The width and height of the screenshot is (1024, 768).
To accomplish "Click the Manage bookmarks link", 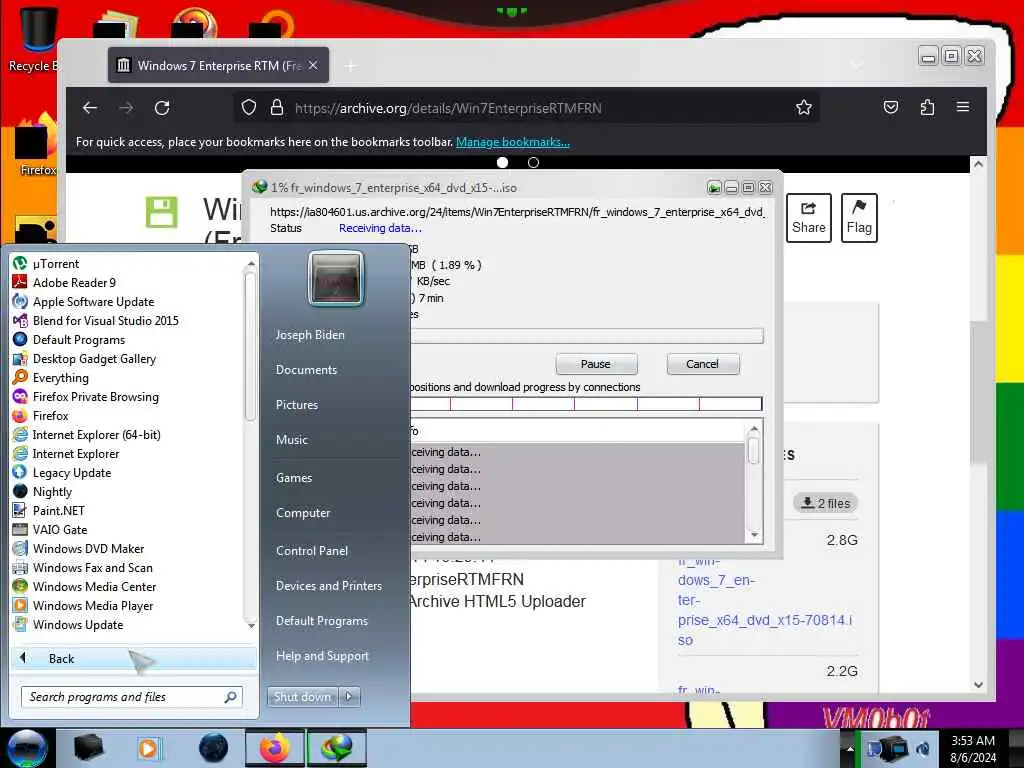I will pyautogui.click(x=513, y=142).
